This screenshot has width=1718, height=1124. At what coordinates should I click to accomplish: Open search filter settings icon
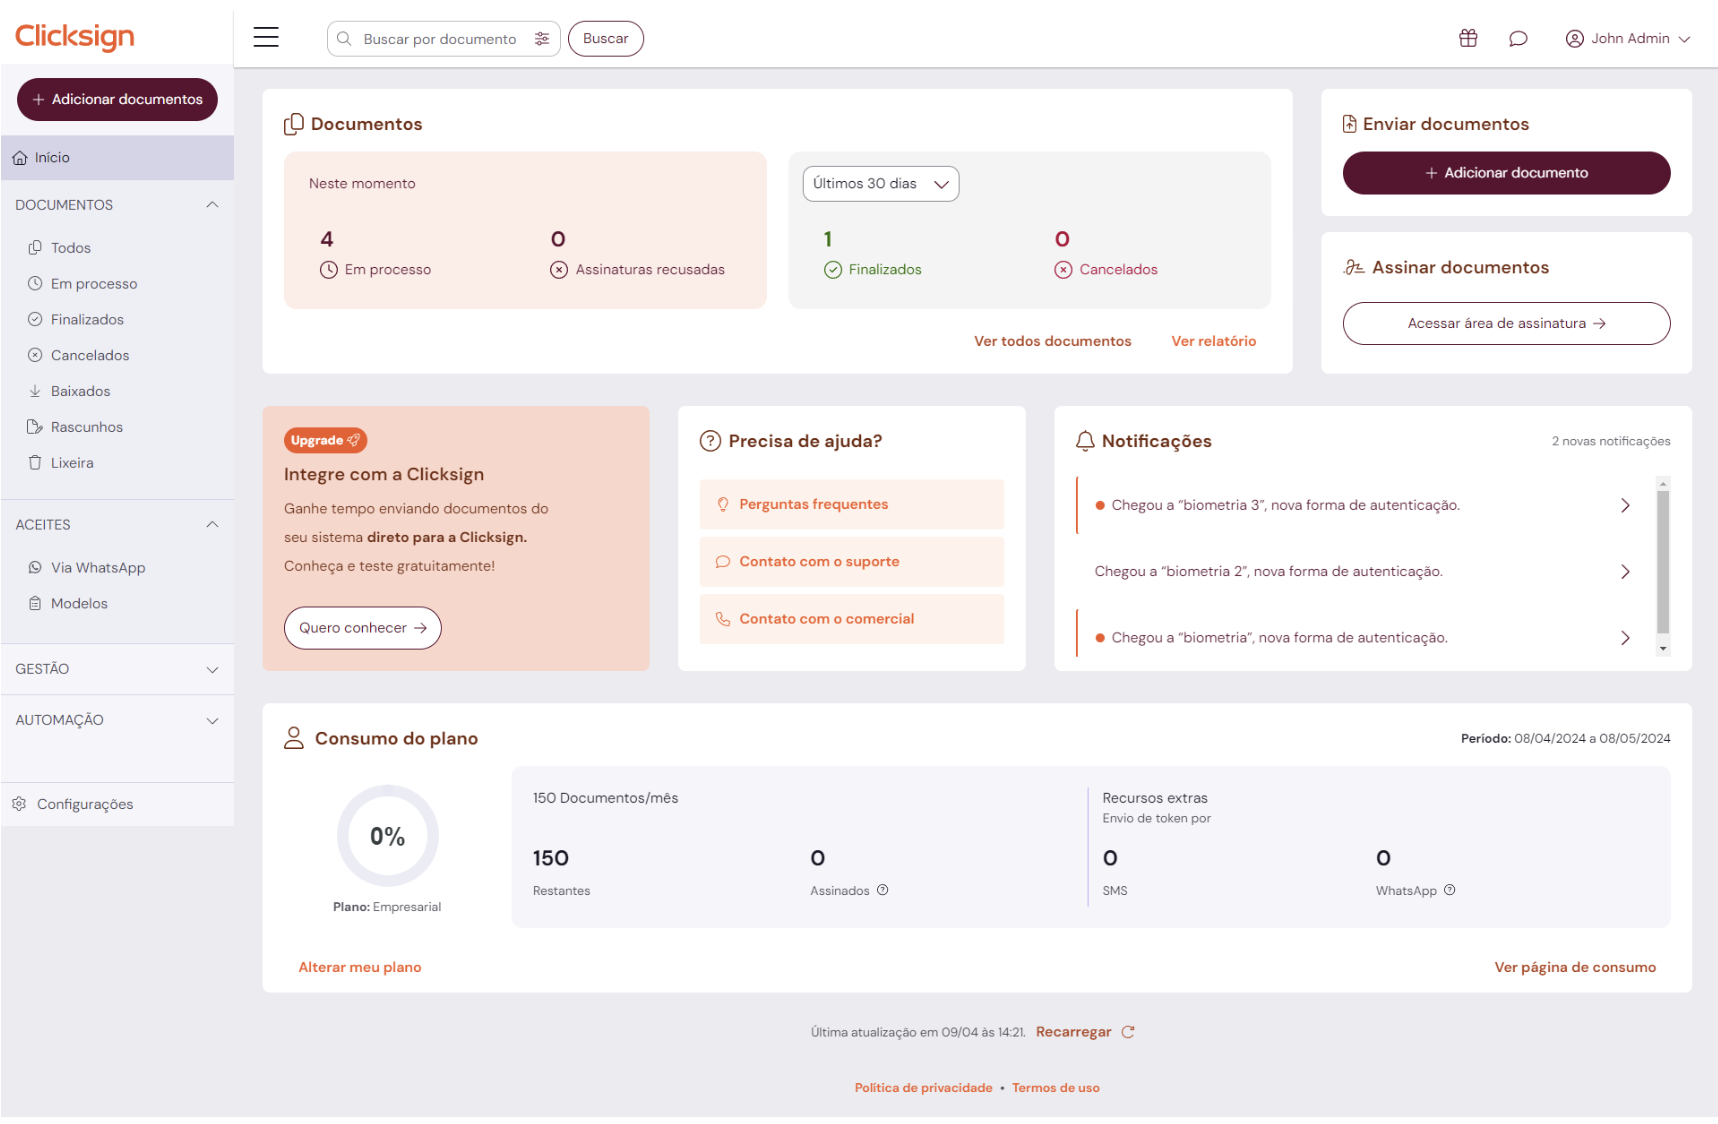click(x=542, y=38)
